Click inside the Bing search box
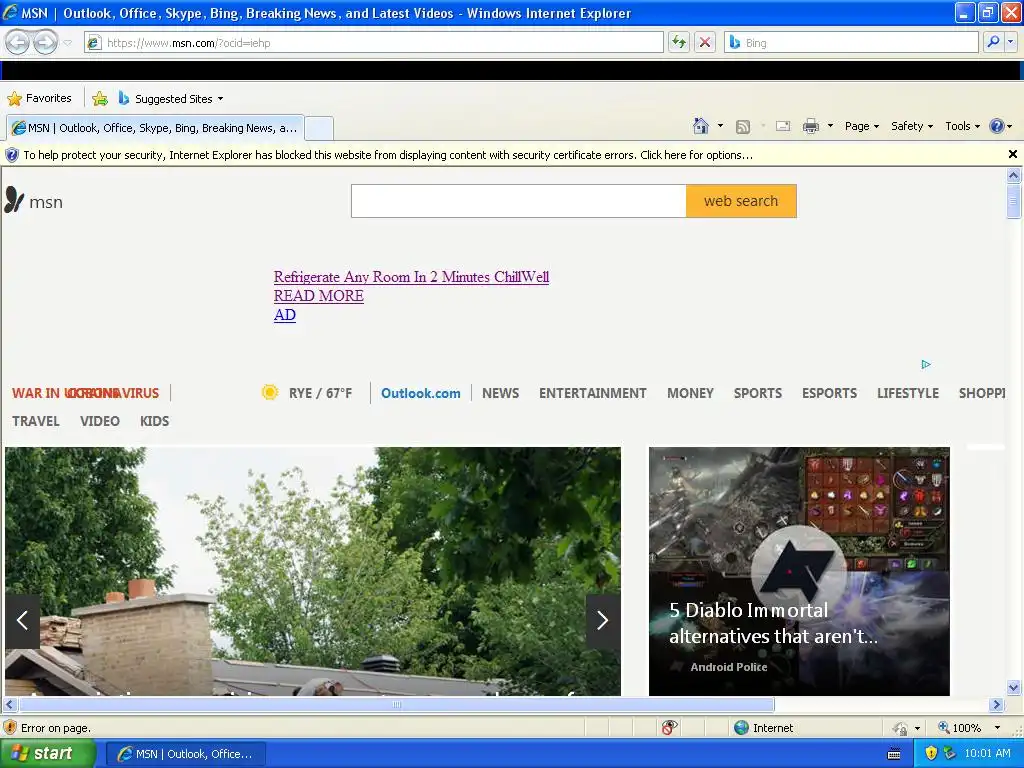The height and width of the screenshot is (768, 1024). tap(851, 42)
